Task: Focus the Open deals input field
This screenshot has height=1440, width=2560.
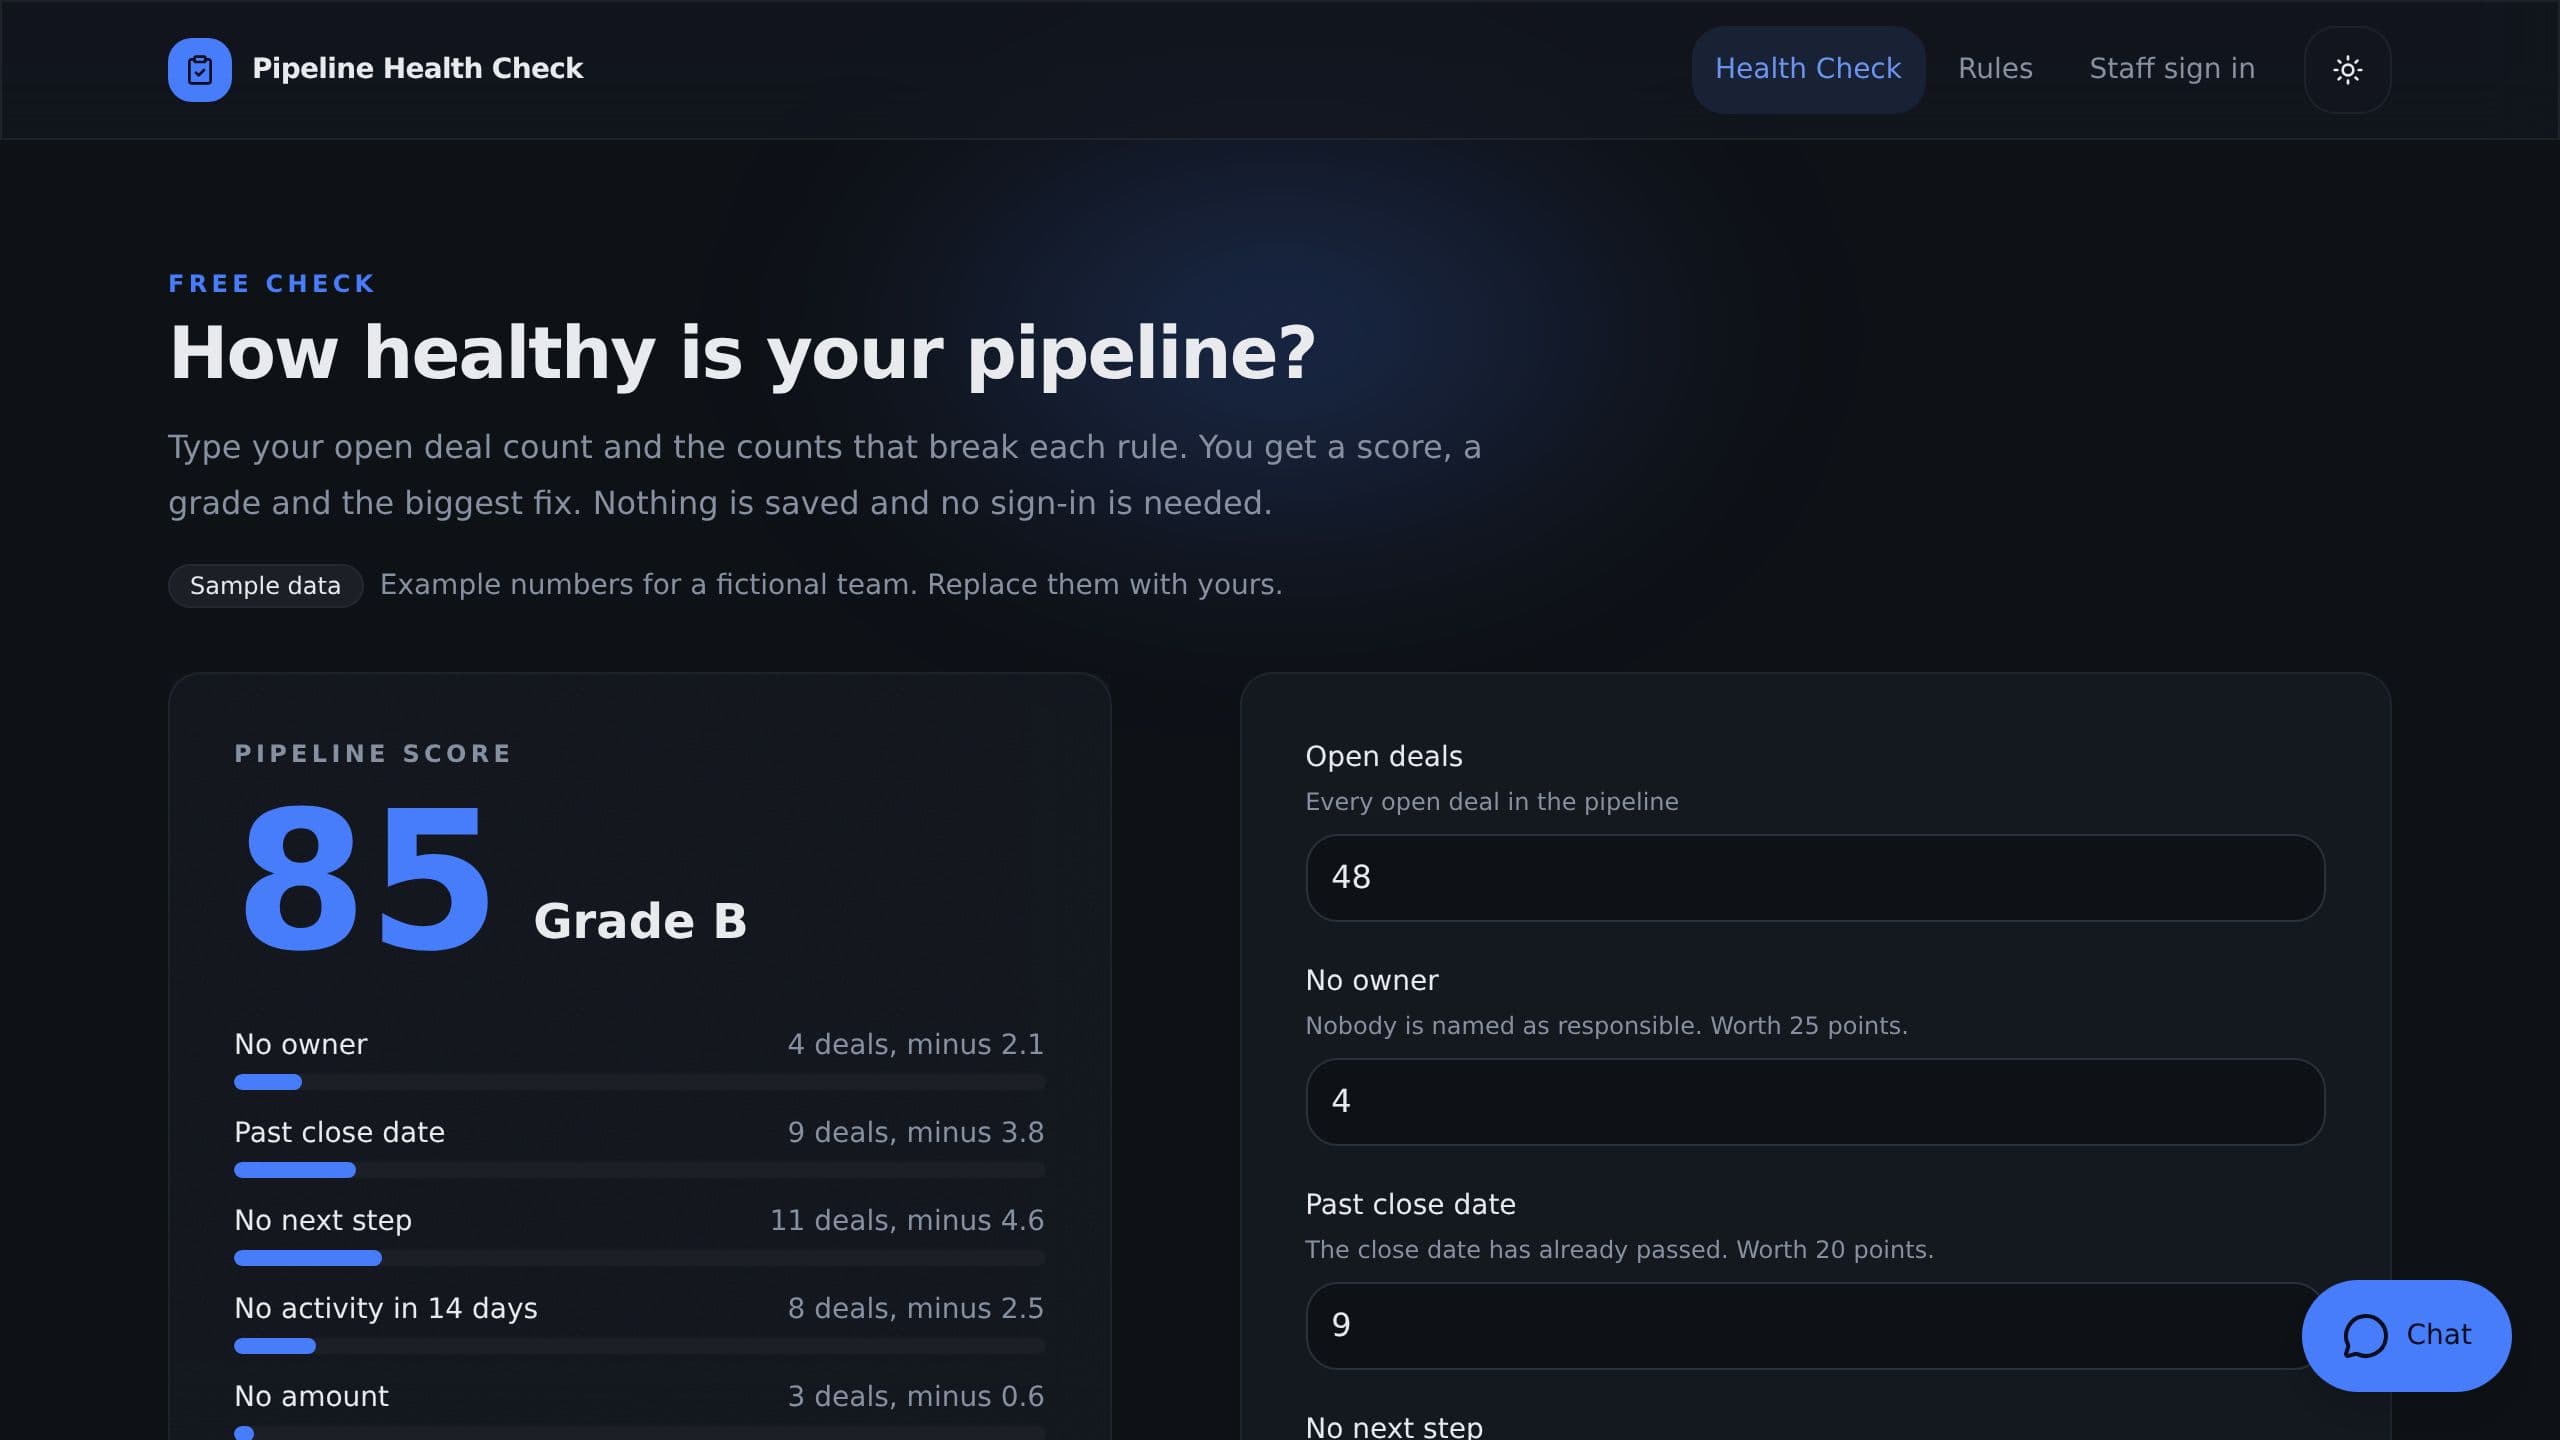Action: click(1815, 877)
